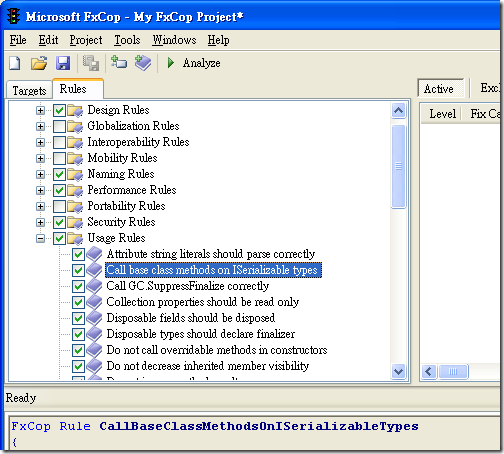Screen dimensions: 504x454
Task: Uncheck the Performance Rules checkbox
Action: tap(59, 190)
